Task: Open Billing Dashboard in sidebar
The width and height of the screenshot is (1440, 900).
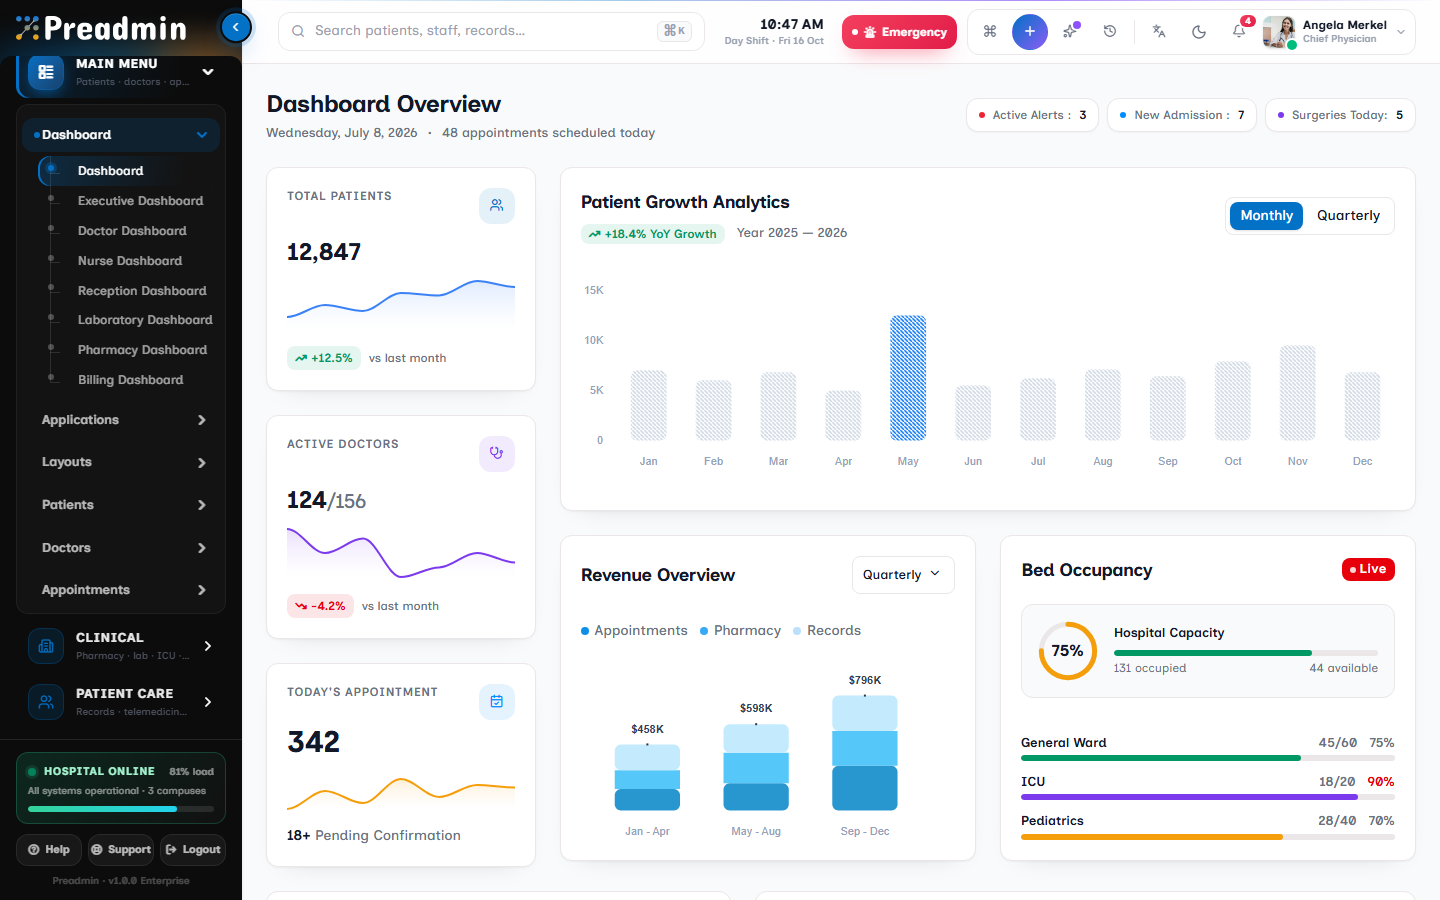Action: [x=130, y=380]
